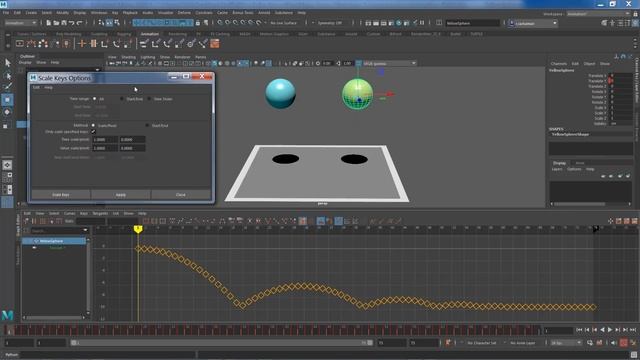Switch to the Rigging shelf tab
The image size is (640, 360).
[x=124, y=34]
